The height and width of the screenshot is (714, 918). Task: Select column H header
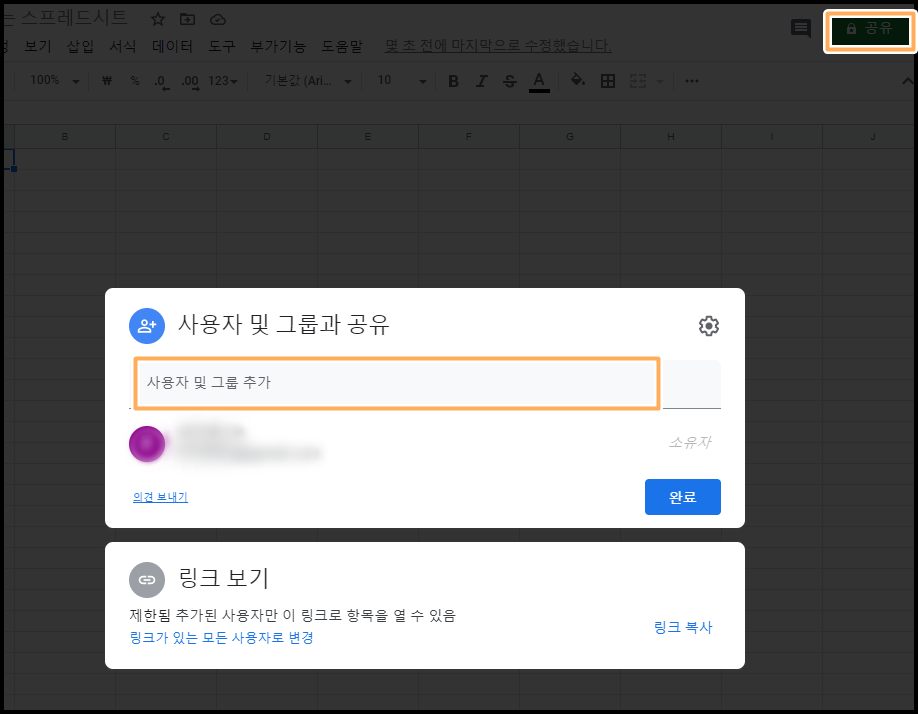click(671, 136)
